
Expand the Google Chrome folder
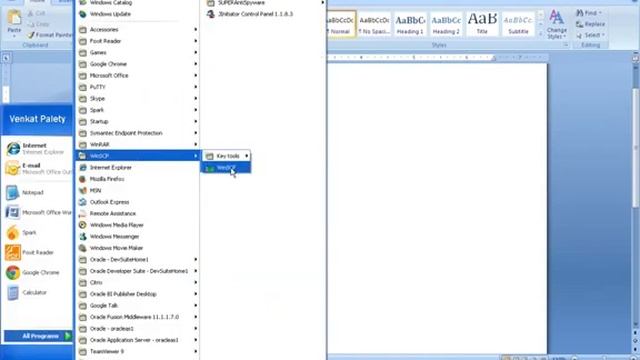(x=138, y=64)
